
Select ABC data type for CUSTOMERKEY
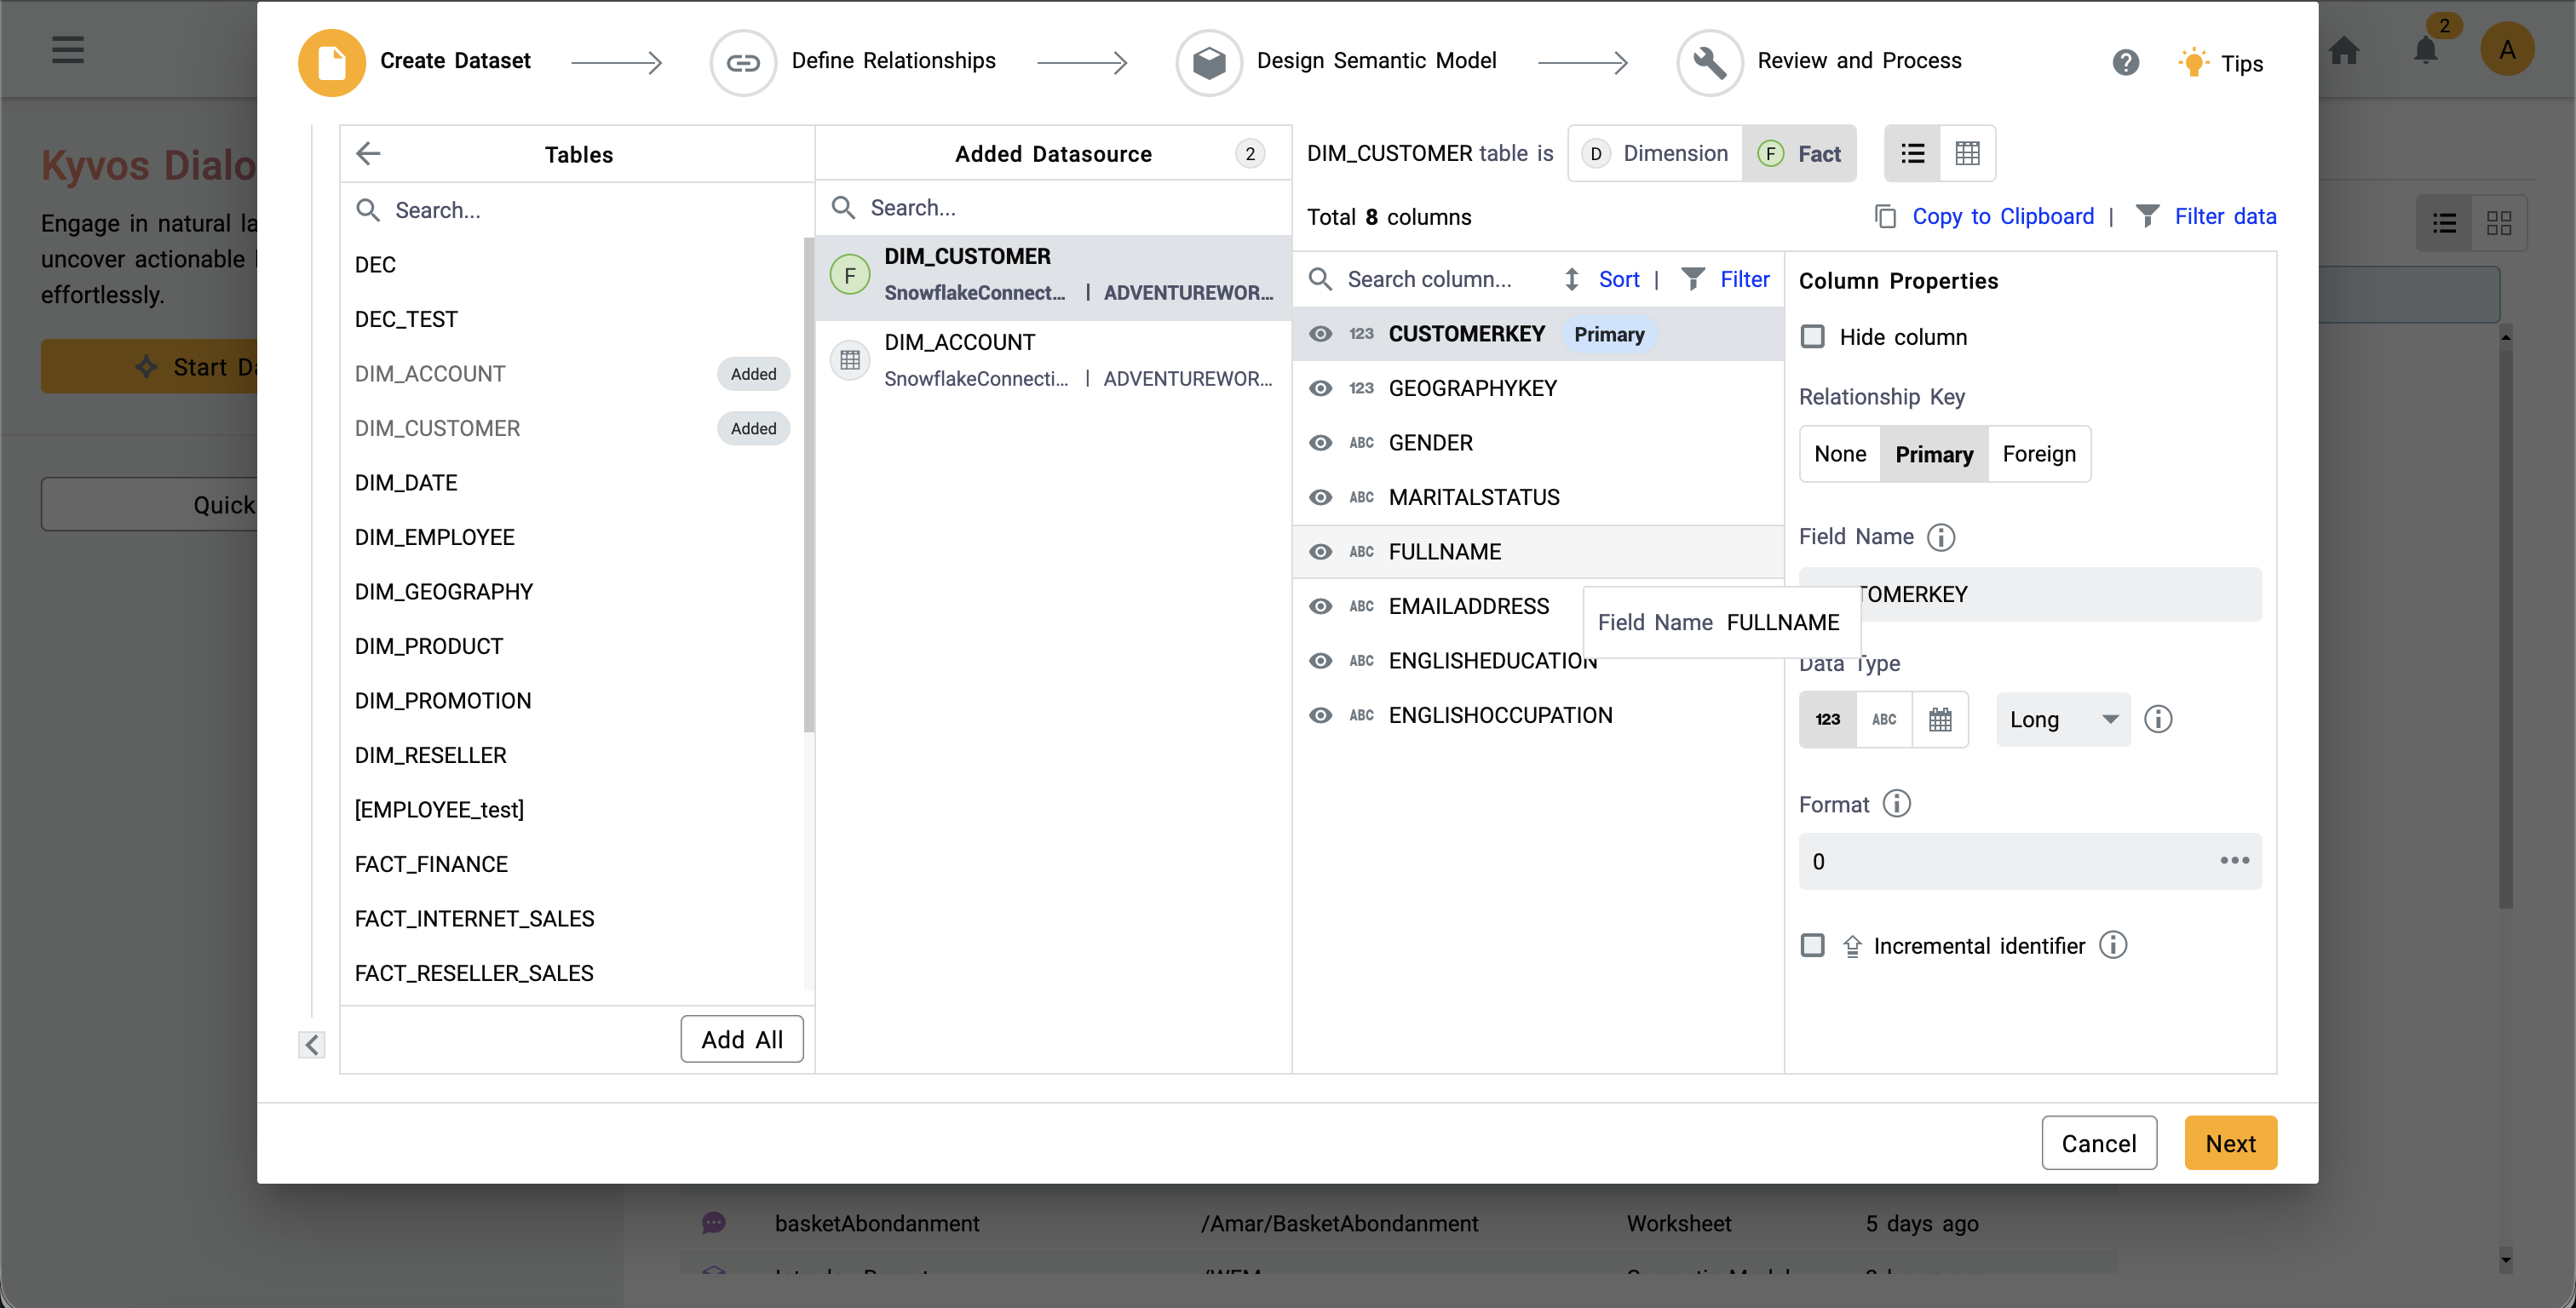[x=1884, y=719]
